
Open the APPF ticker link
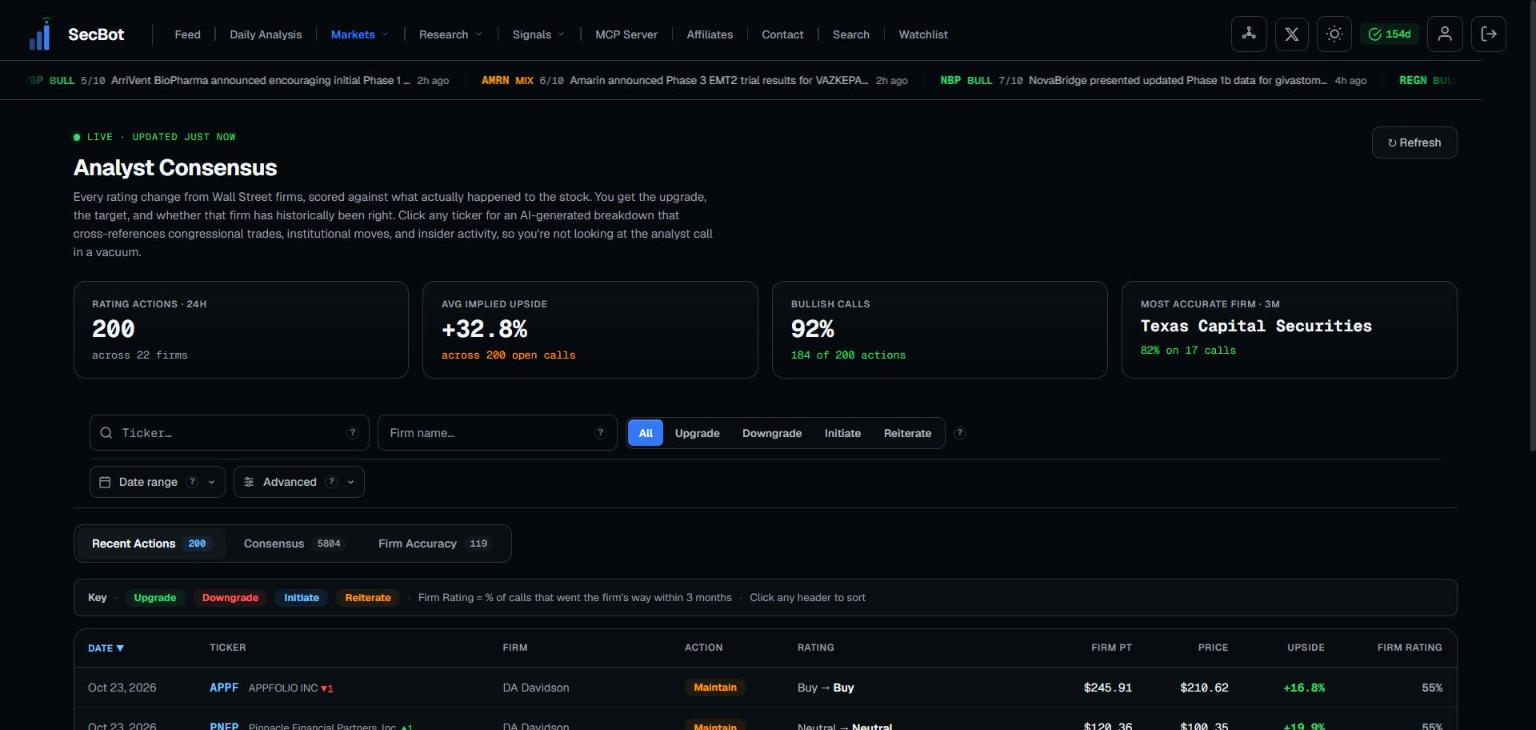[224, 688]
